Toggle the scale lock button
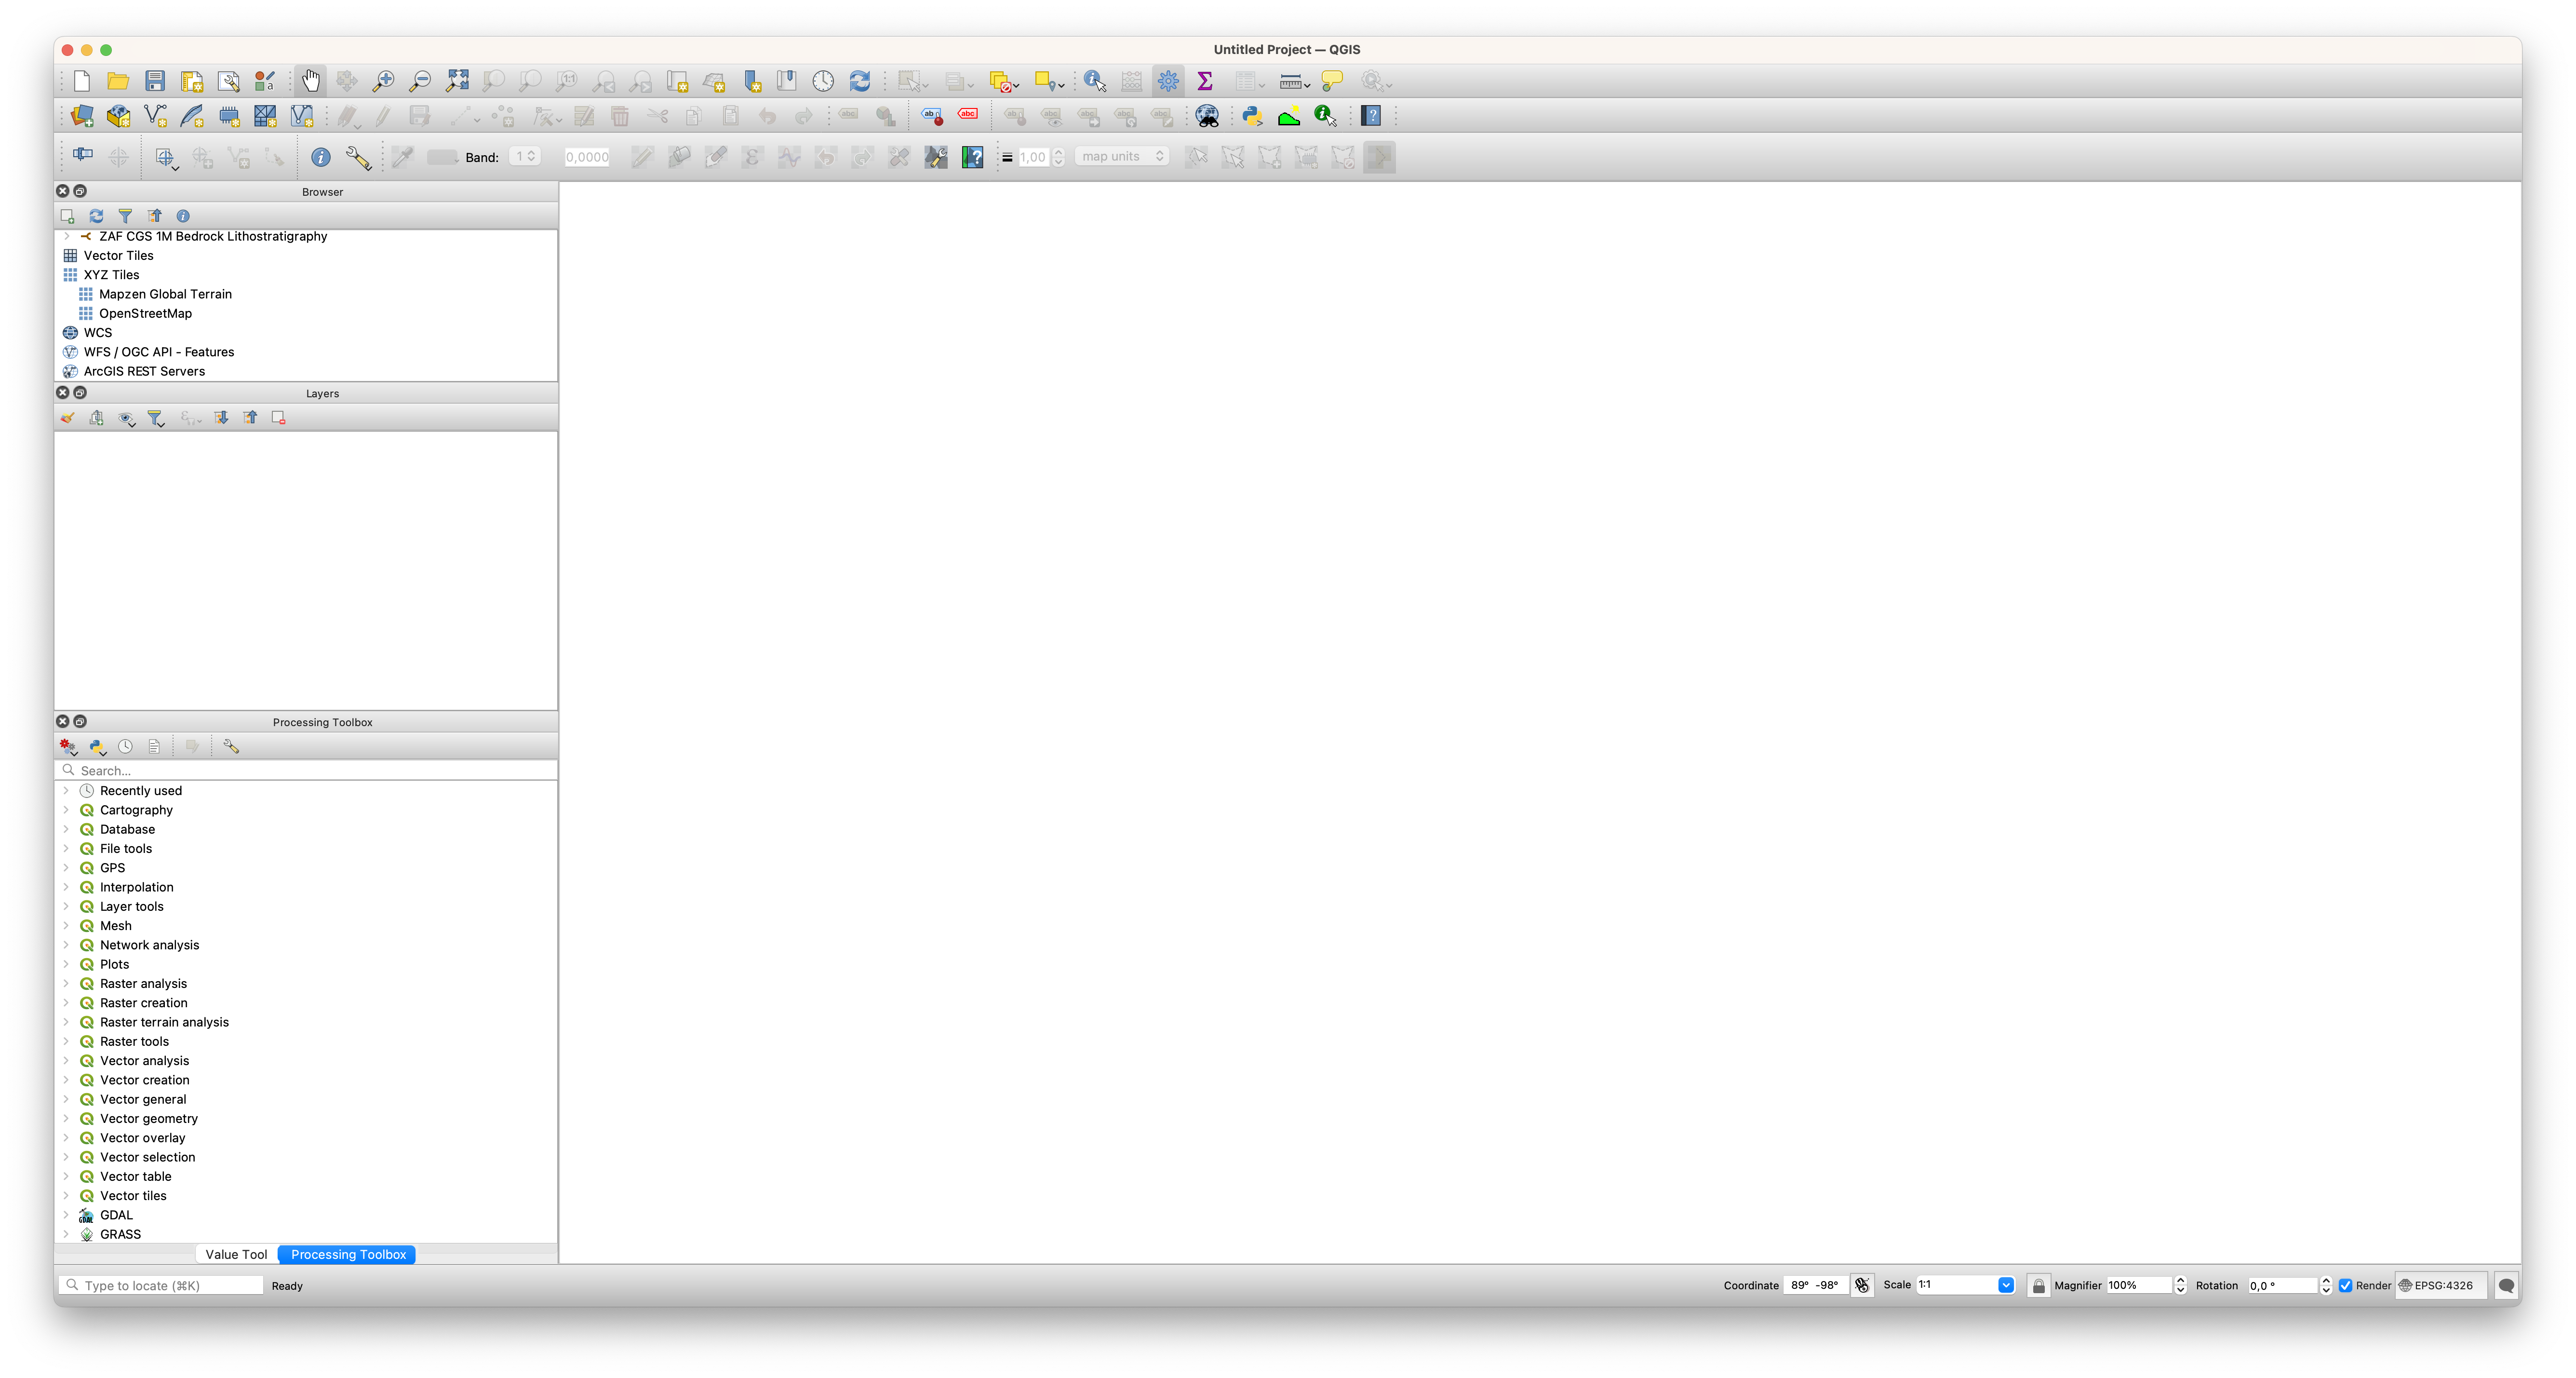The width and height of the screenshot is (2576, 1378). point(2038,1285)
